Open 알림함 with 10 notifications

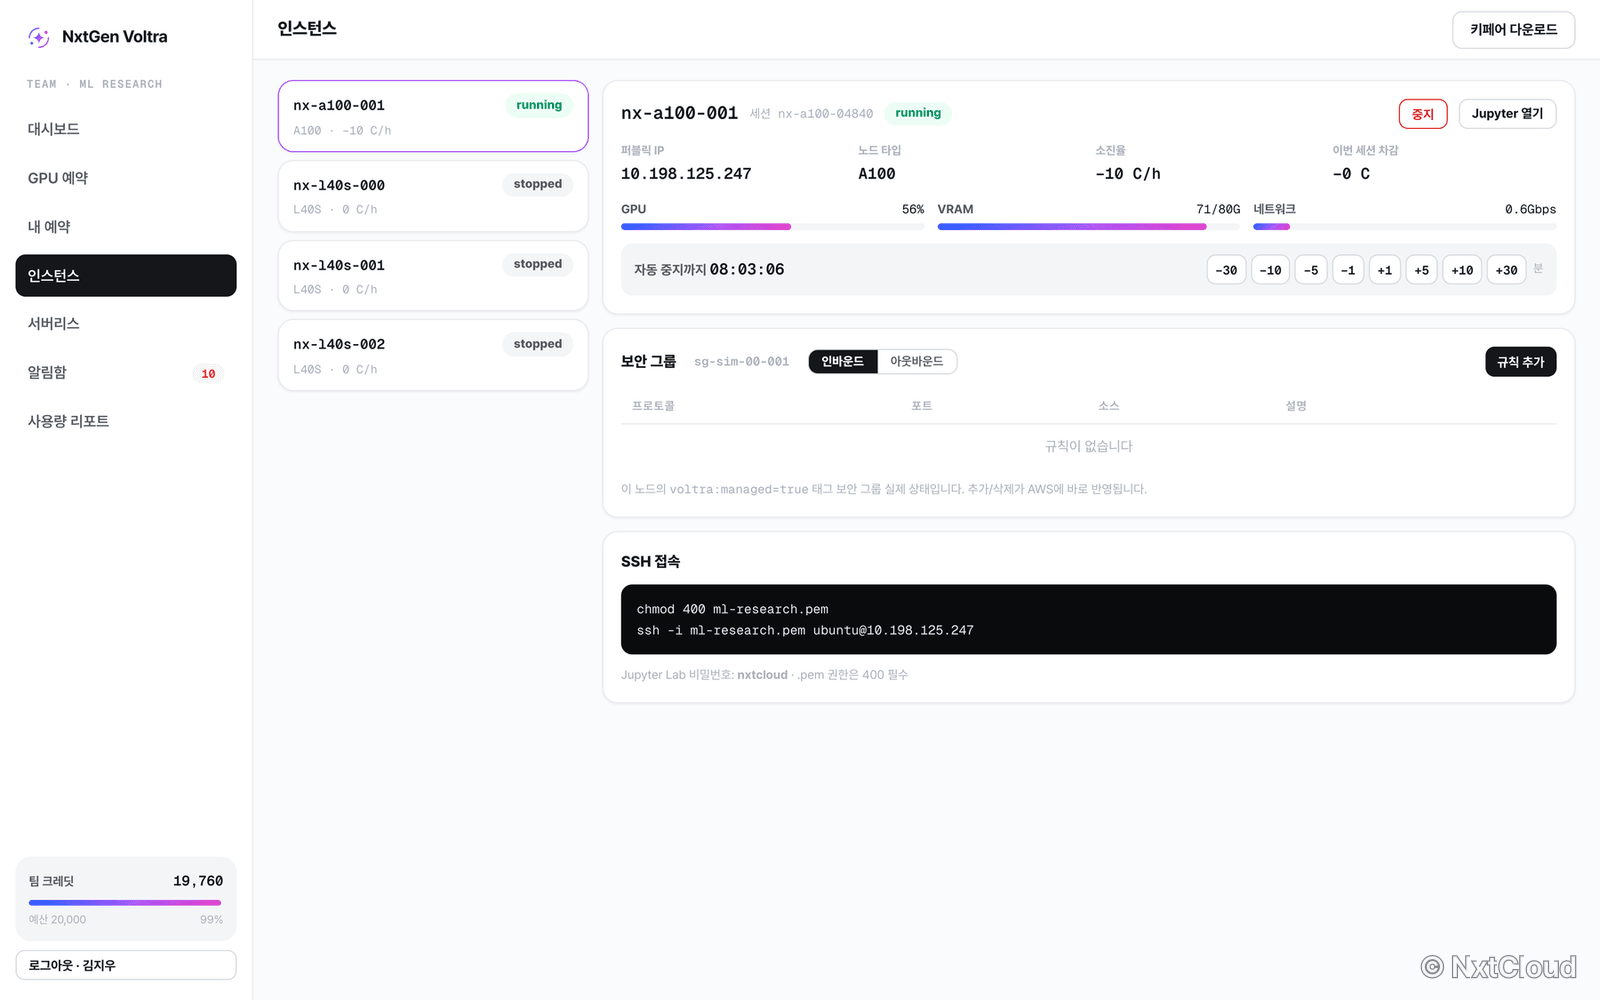126,373
